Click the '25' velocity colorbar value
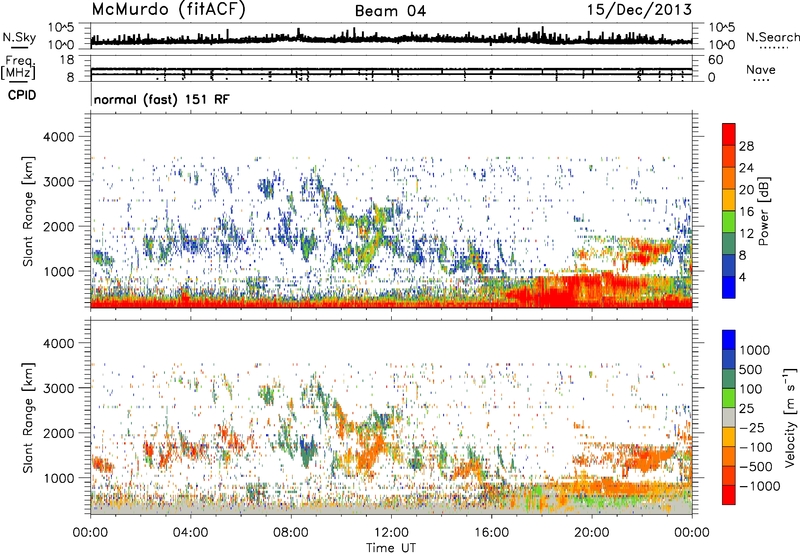Viewport: 800px width, 554px height. click(747, 408)
